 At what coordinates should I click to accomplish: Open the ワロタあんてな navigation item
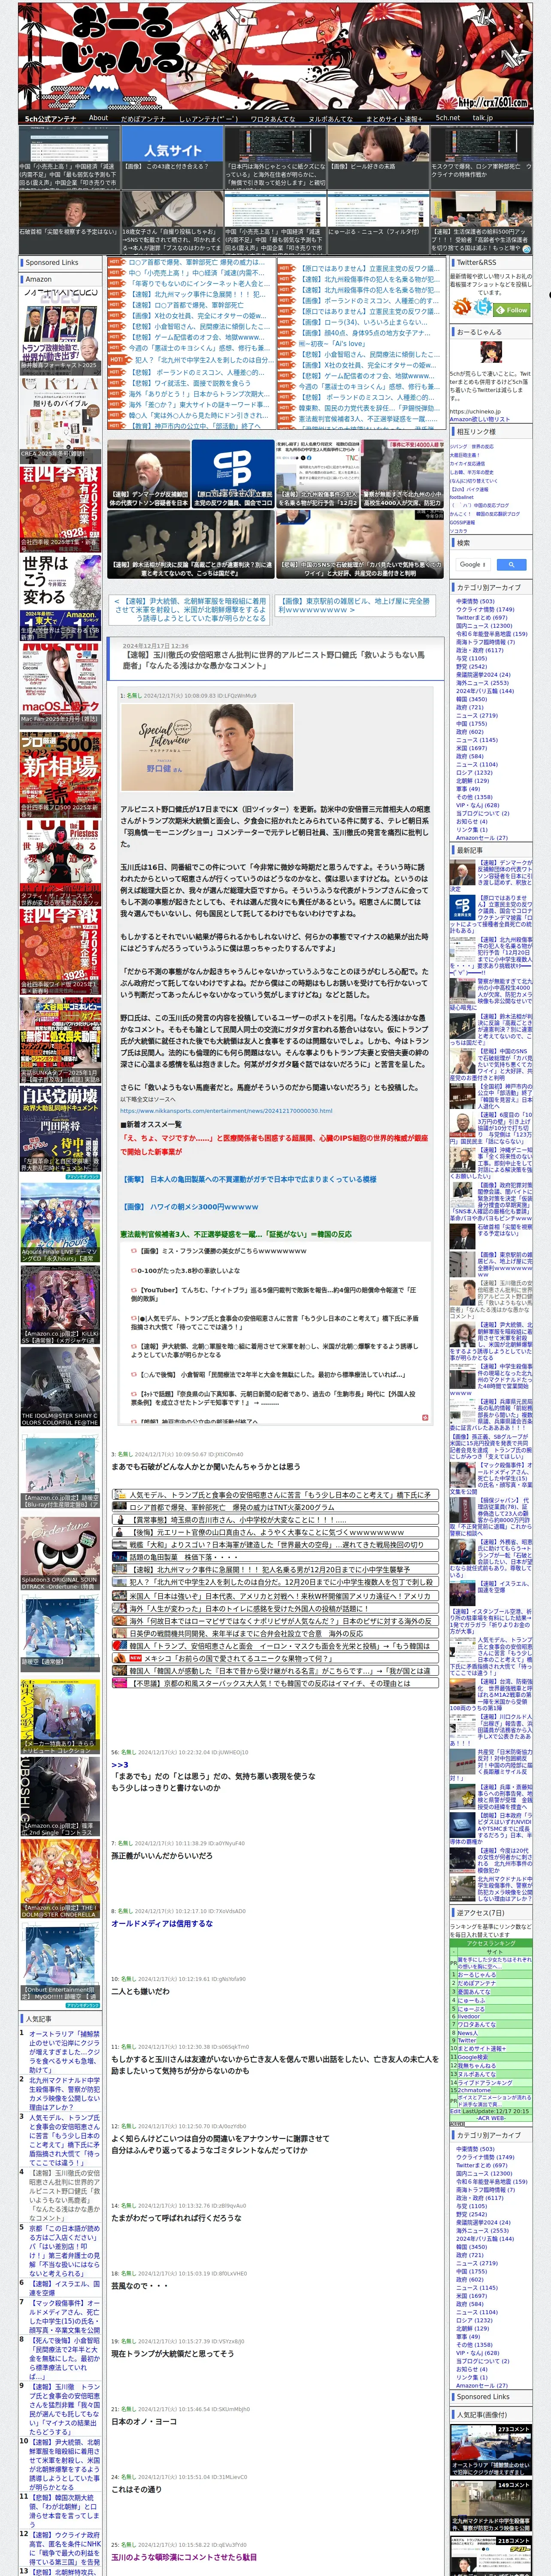click(x=272, y=118)
